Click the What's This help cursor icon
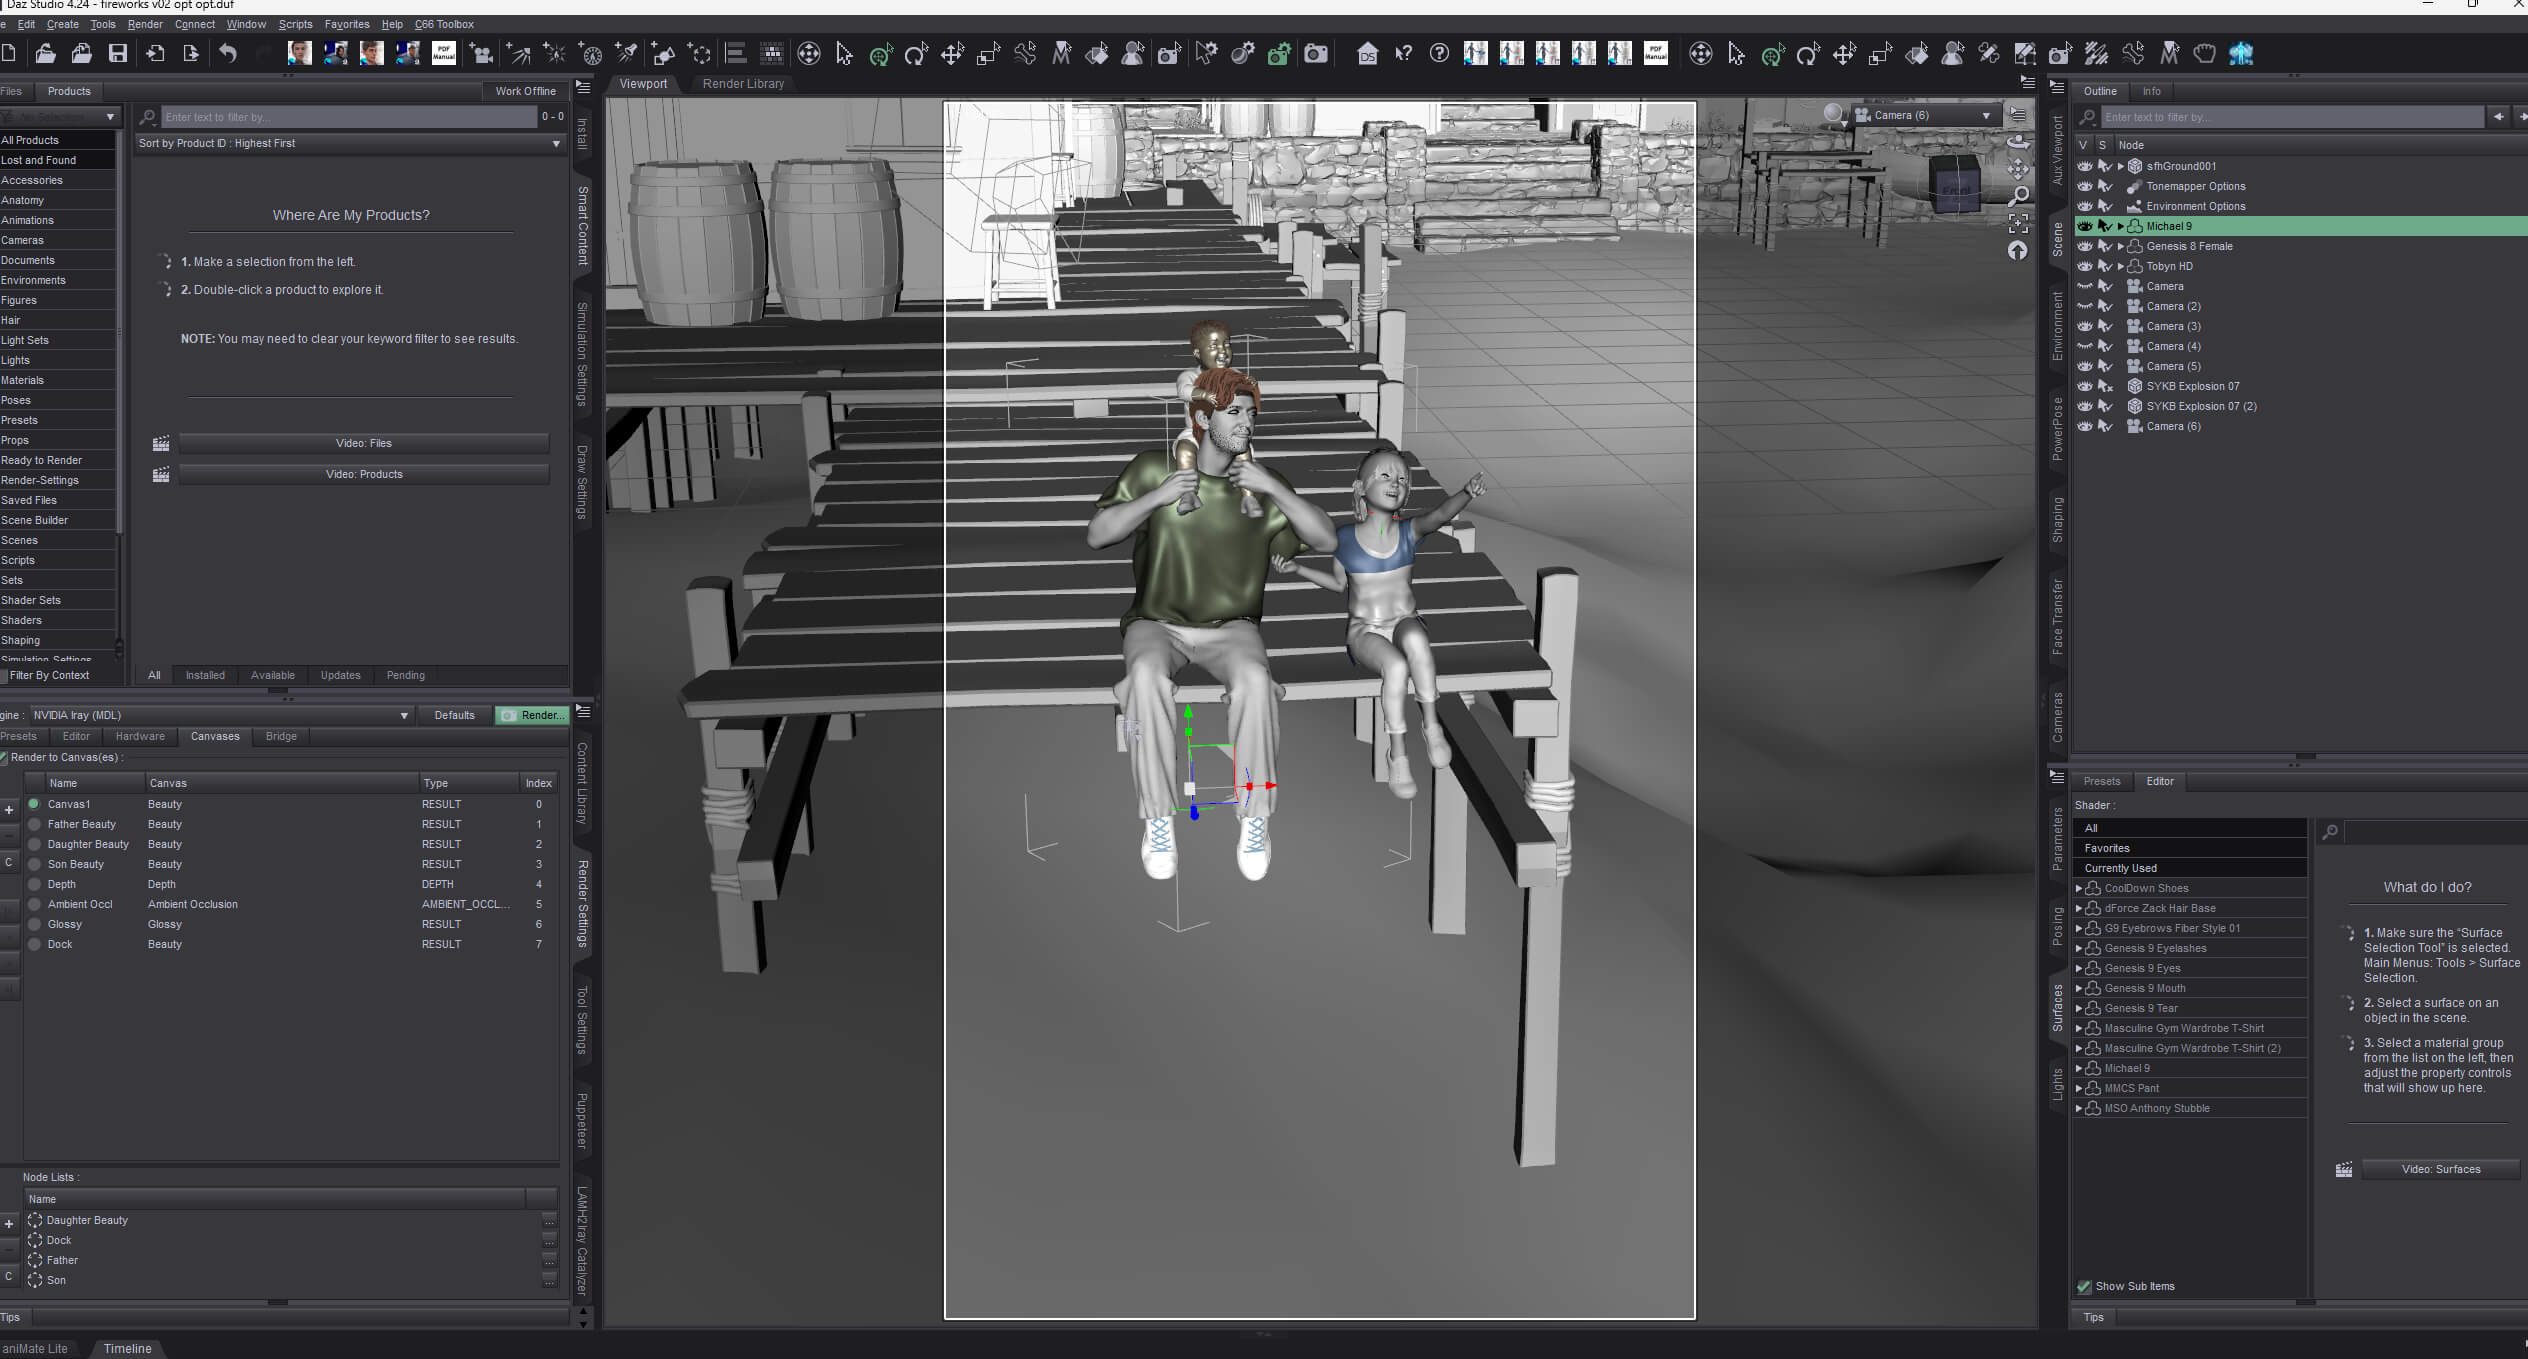 click(1403, 53)
